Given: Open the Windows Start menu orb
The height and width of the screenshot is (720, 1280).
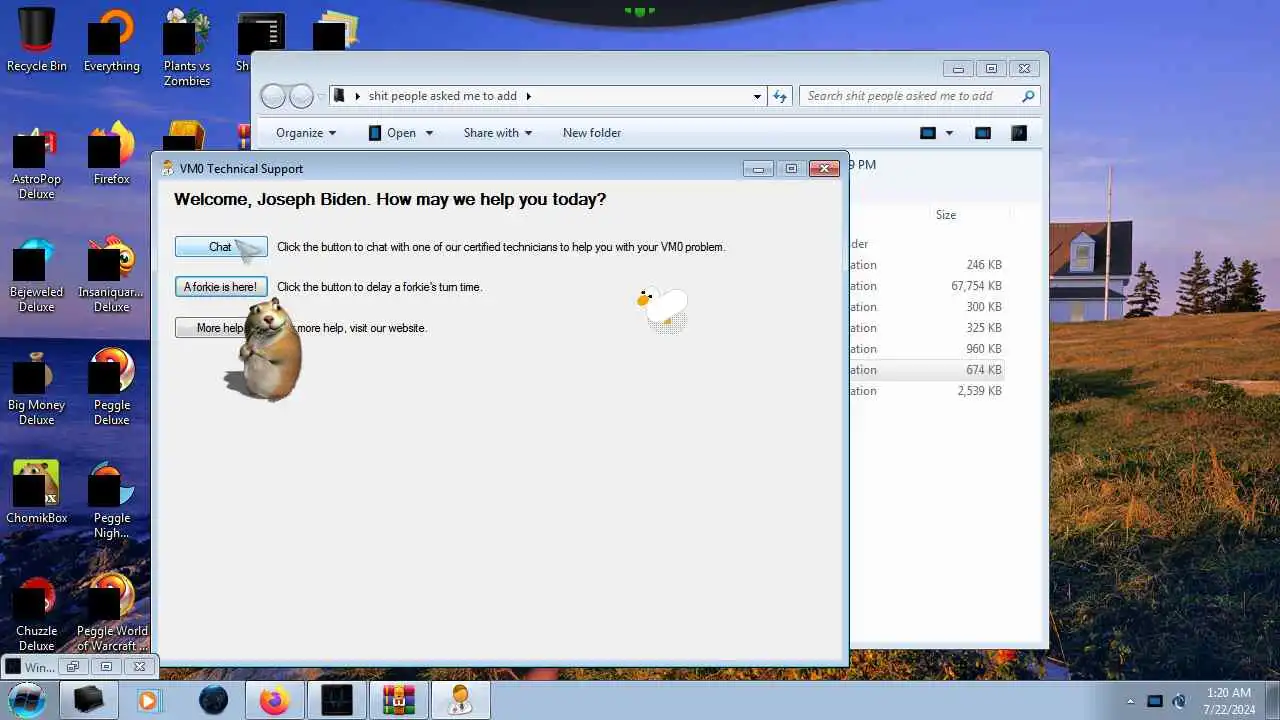Looking at the screenshot, I should point(27,699).
